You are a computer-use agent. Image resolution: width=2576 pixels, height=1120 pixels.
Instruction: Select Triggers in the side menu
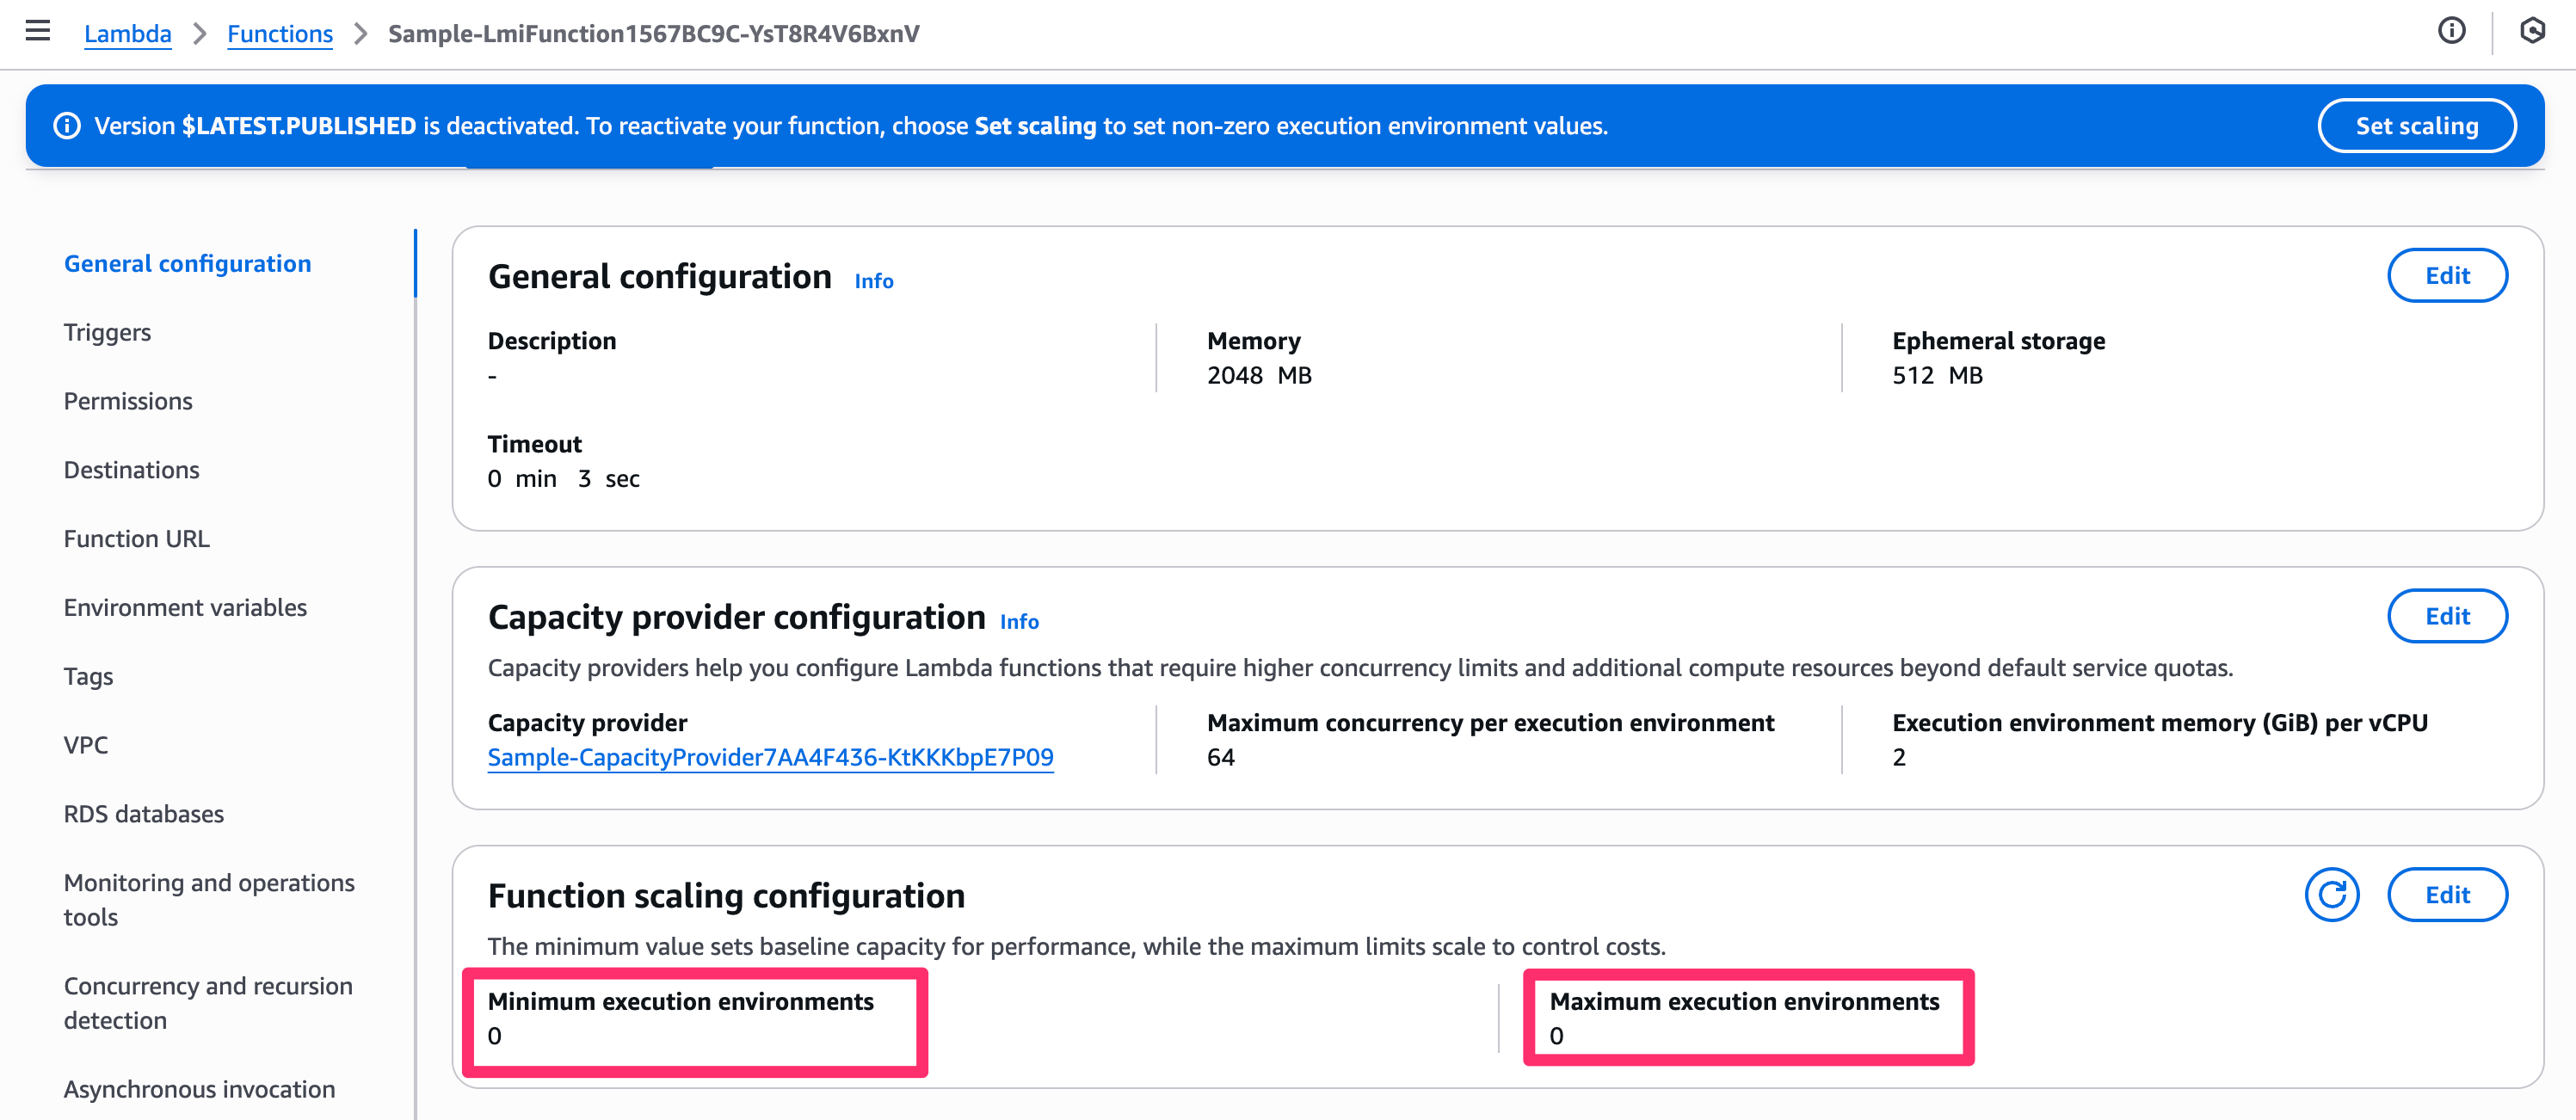[x=107, y=332]
